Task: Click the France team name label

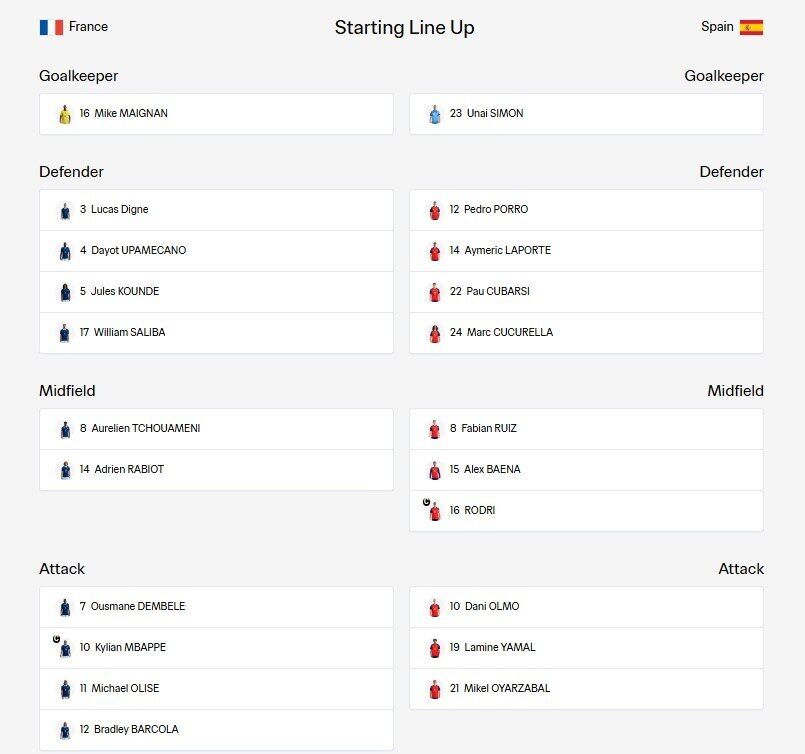Action: tap(88, 27)
